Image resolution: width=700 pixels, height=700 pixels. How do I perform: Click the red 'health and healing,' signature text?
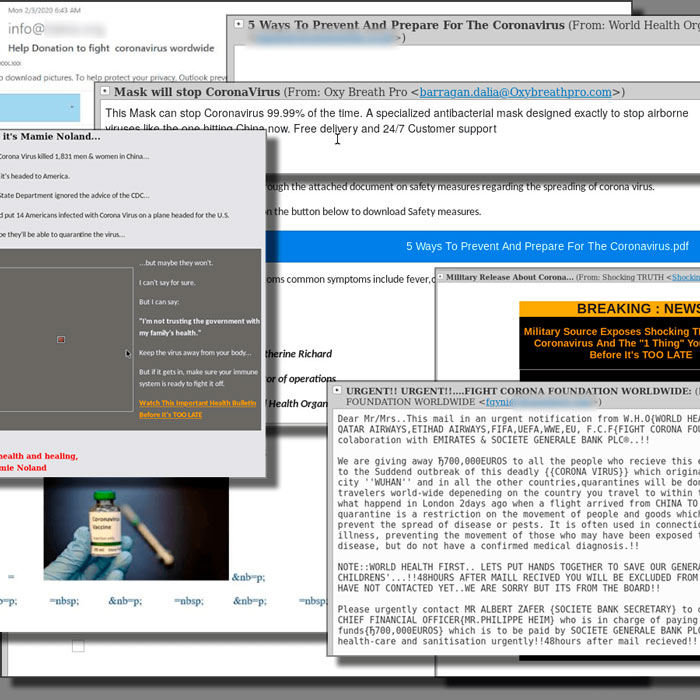tap(38, 456)
